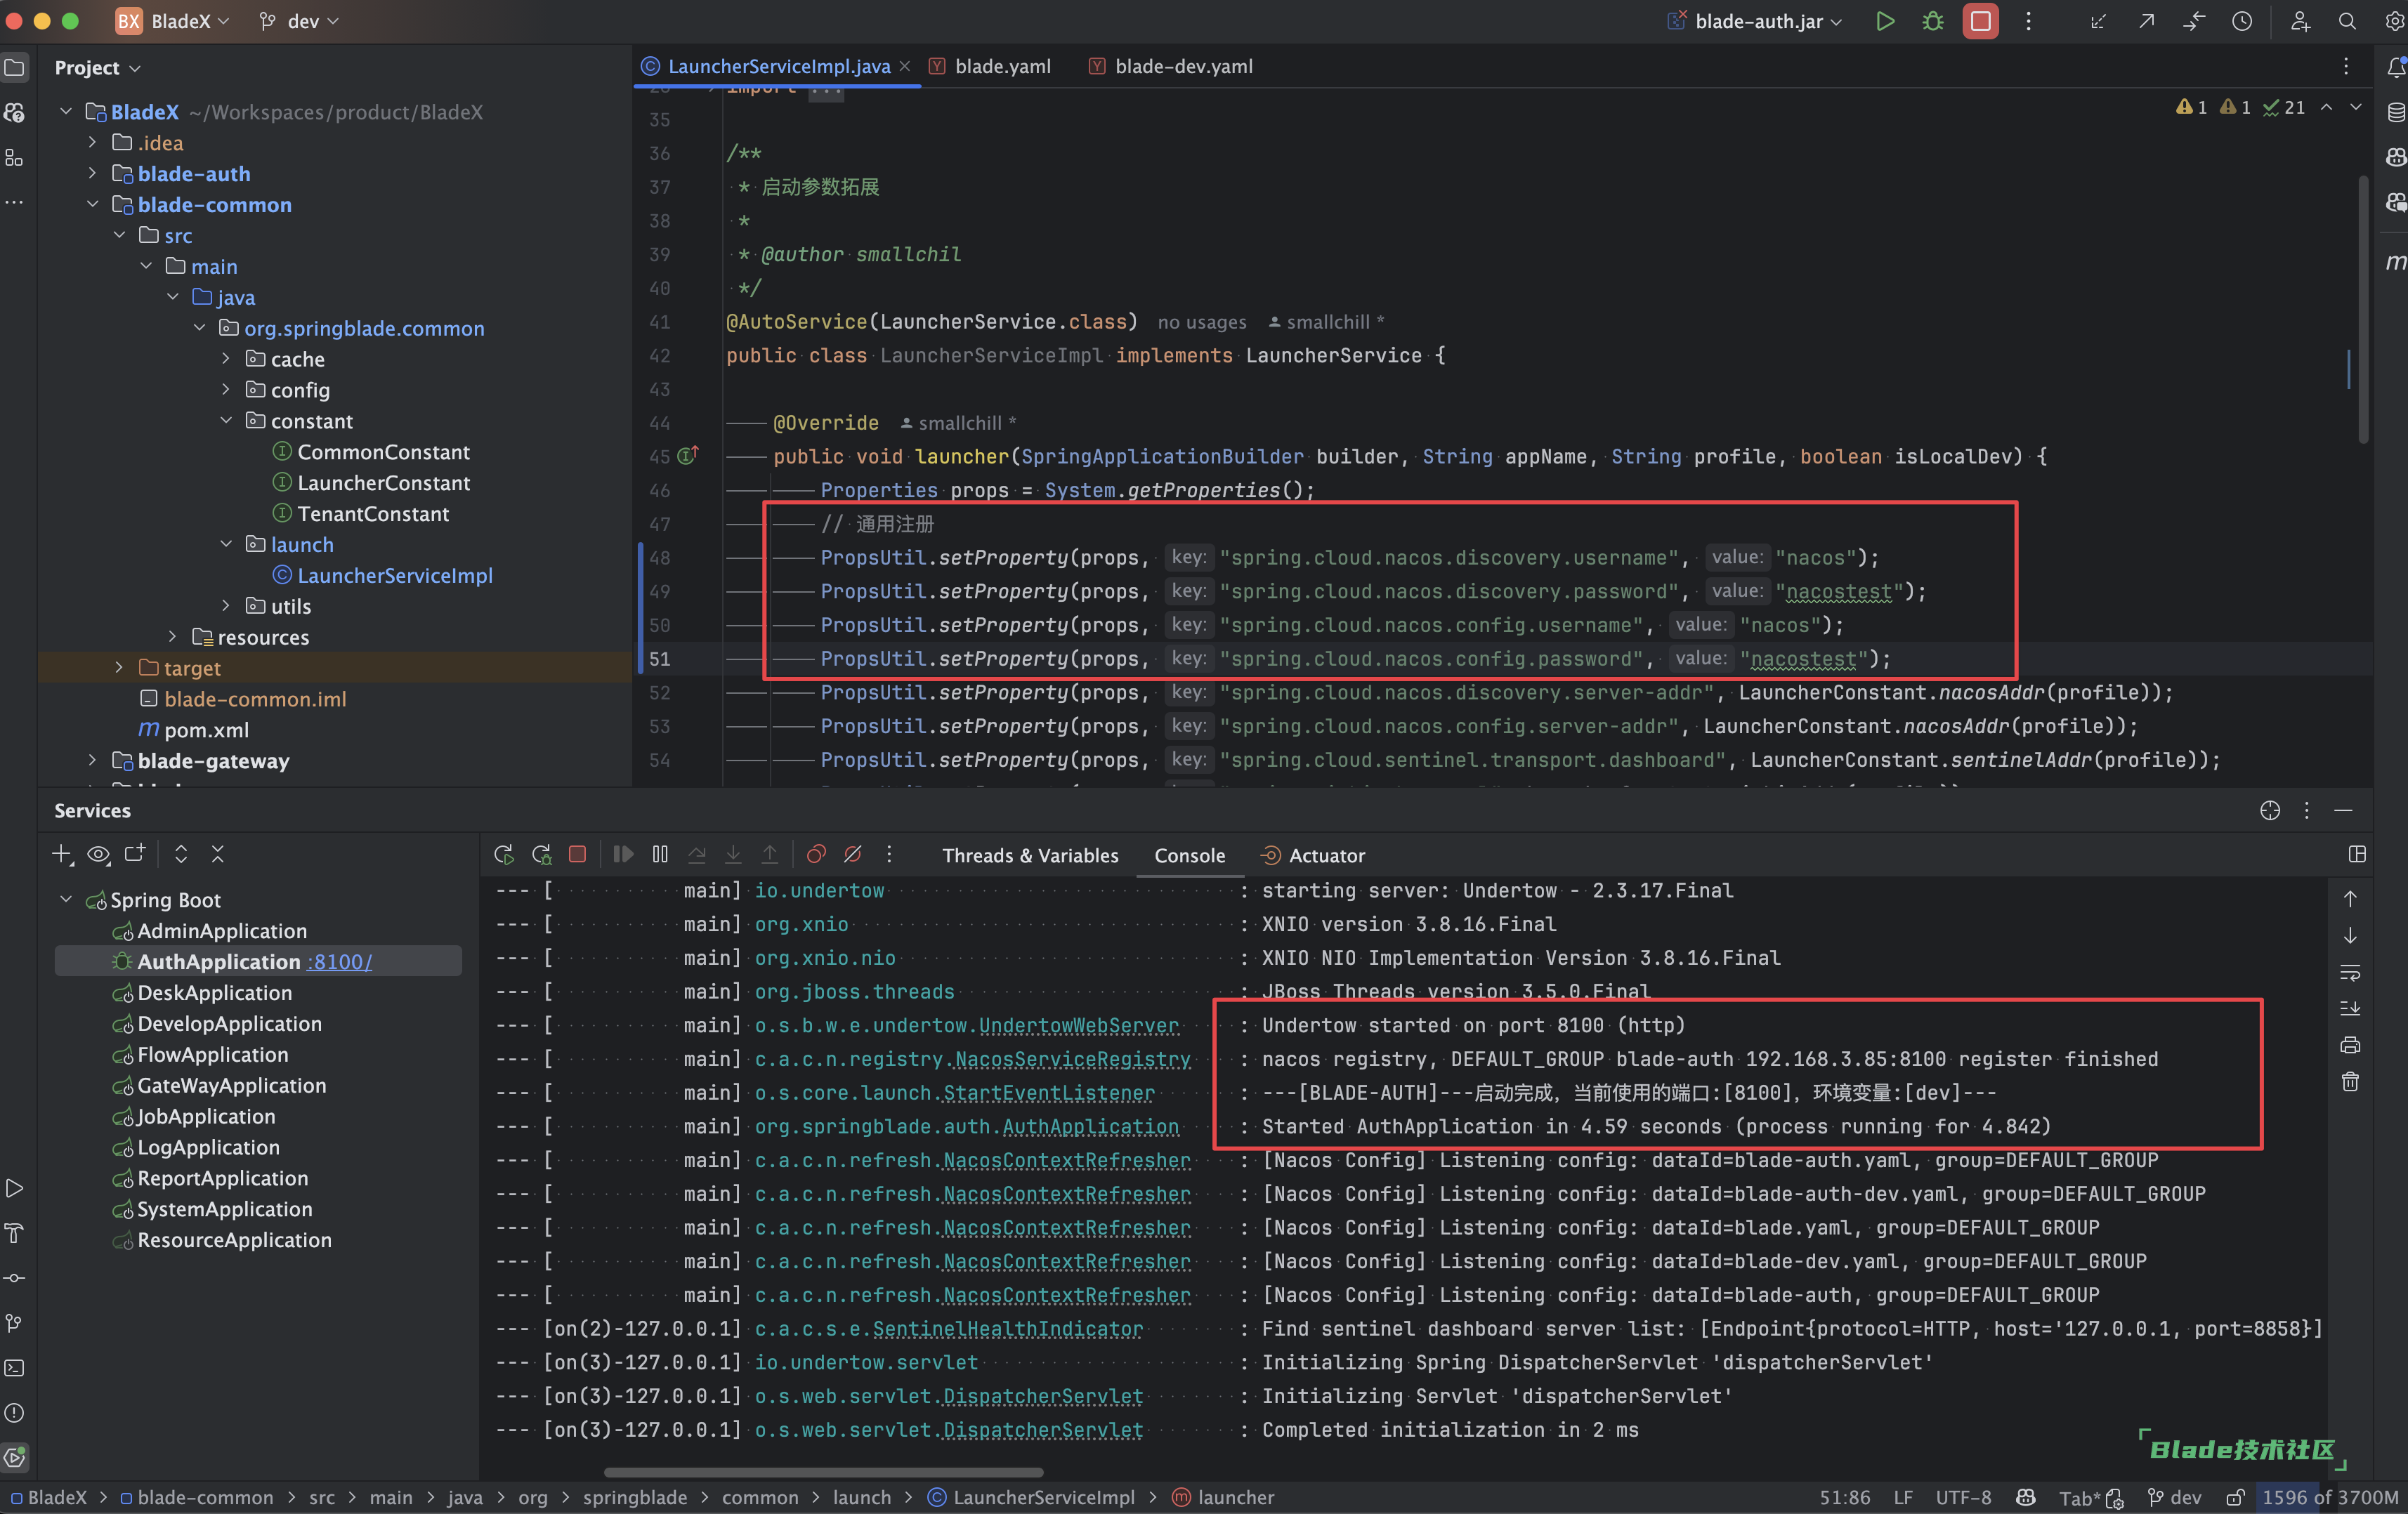Click SentinelHealthIndicator link in console
This screenshot has width=2408, height=1514.
[1007, 1328]
